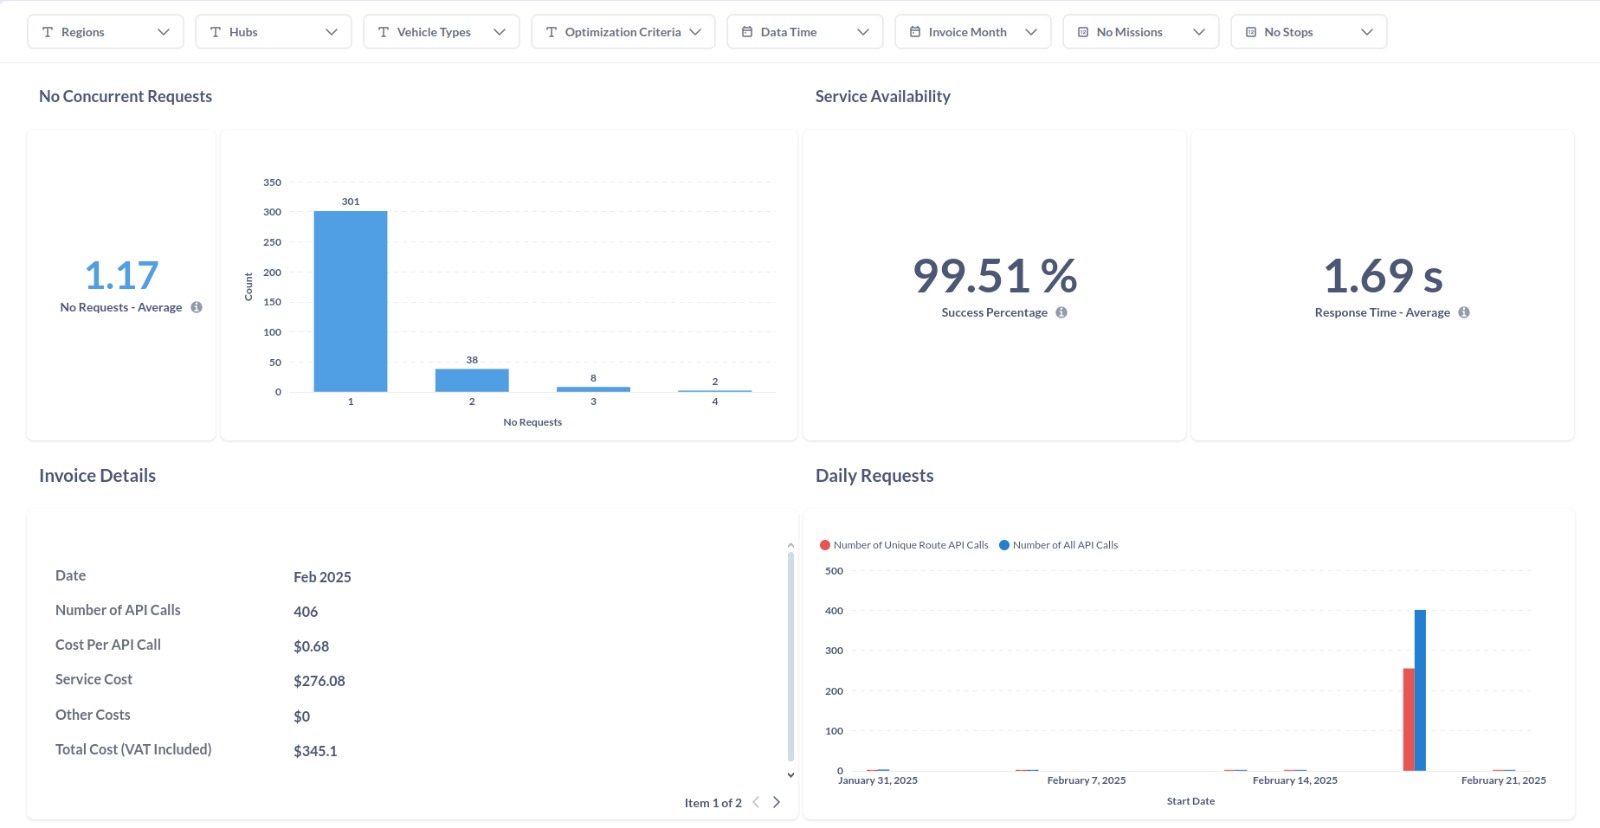Image resolution: width=1600 pixels, height=828 pixels.
Task: Expand the Vehicle Types filter
Action: (x=441, y=32)
